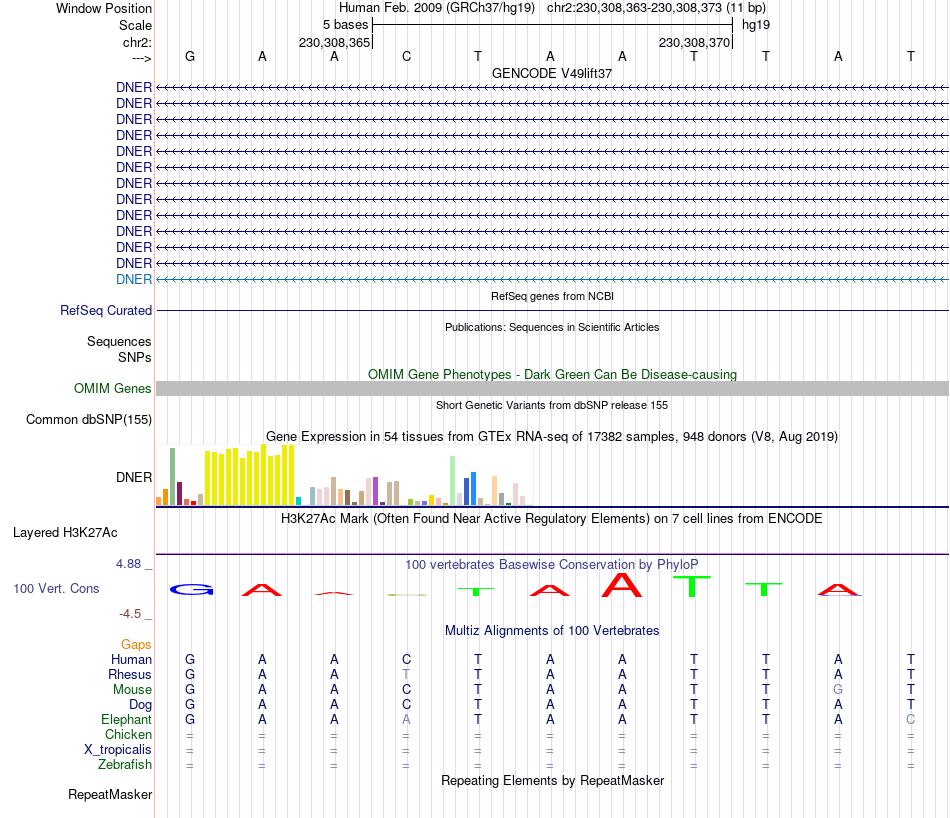The height and width of the screenshot is (818, 950).
Task: Click the "hg19" label beside the scale bar
Action: pyautogui.click(x=756, y=25)
